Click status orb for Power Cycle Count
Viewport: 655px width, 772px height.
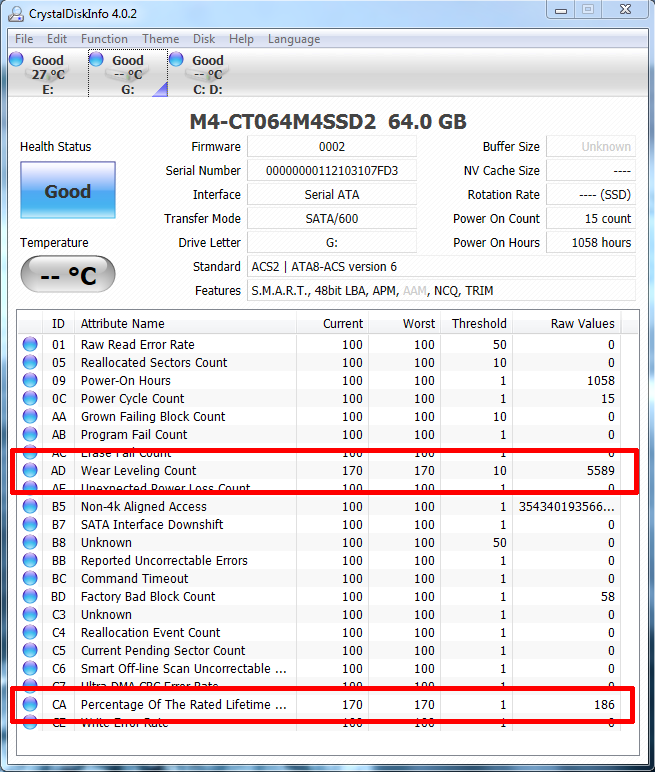pyautogui.click(x=30, y=398)
